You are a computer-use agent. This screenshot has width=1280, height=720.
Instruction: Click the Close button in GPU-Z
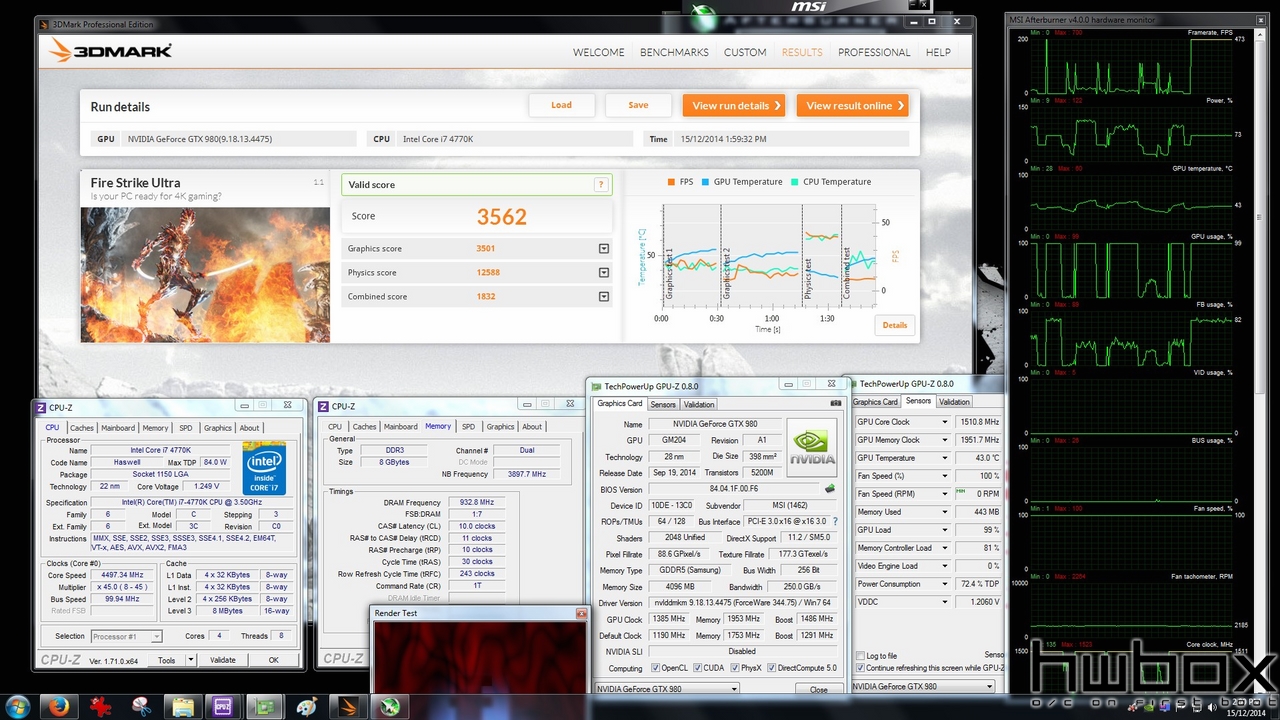[x=818, y=689]
